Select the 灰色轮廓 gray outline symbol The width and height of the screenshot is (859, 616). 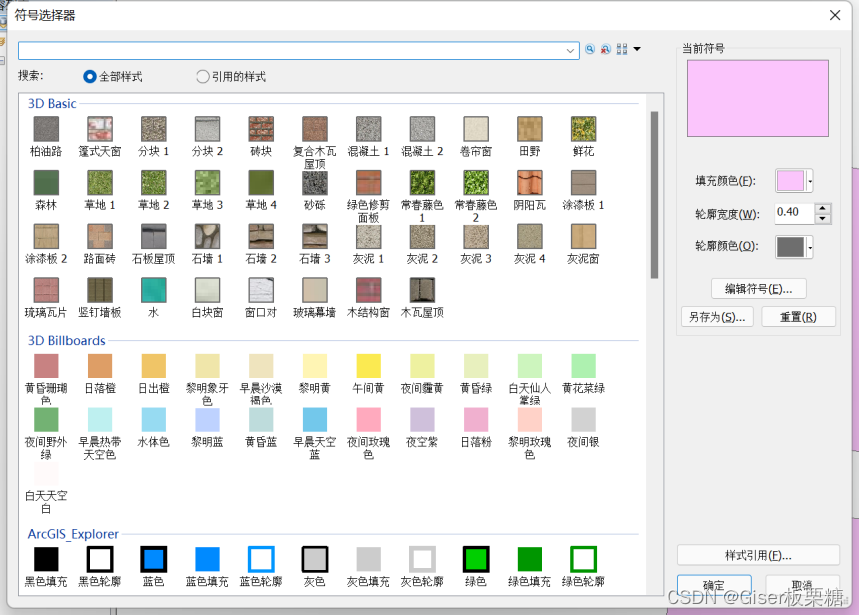pos(422,559)
